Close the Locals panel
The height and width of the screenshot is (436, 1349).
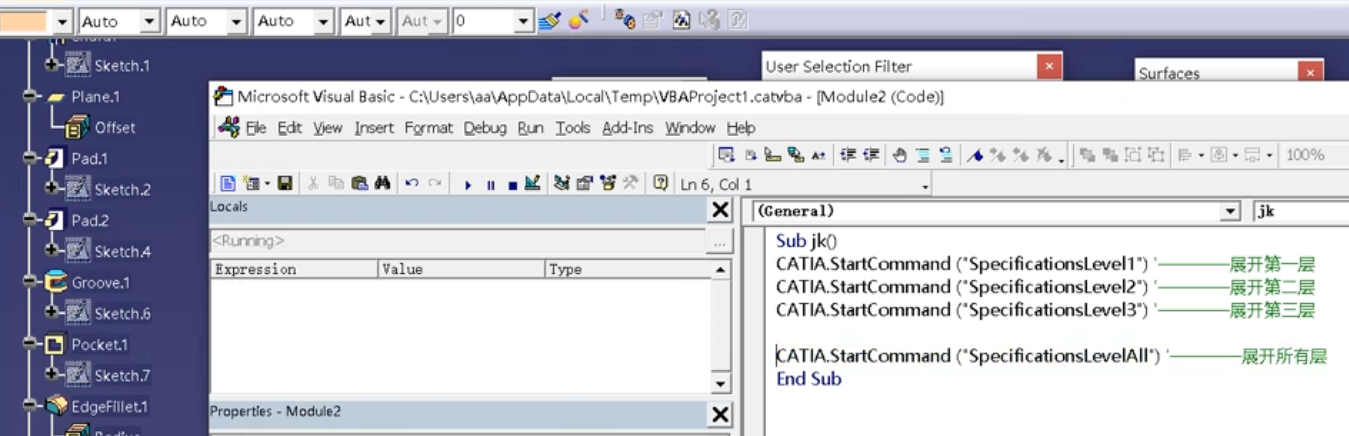click(720, 210)
